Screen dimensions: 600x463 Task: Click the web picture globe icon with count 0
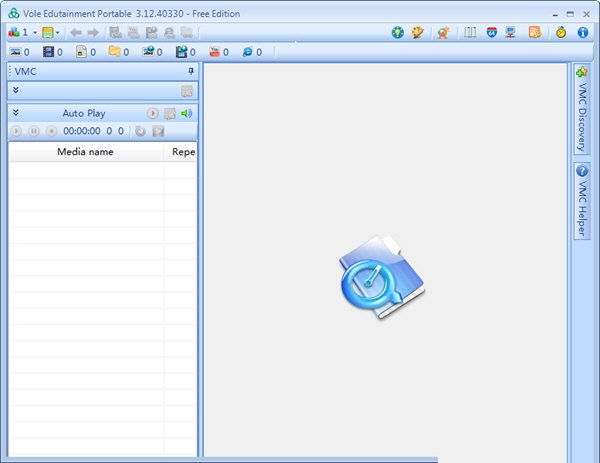point(148,51)
